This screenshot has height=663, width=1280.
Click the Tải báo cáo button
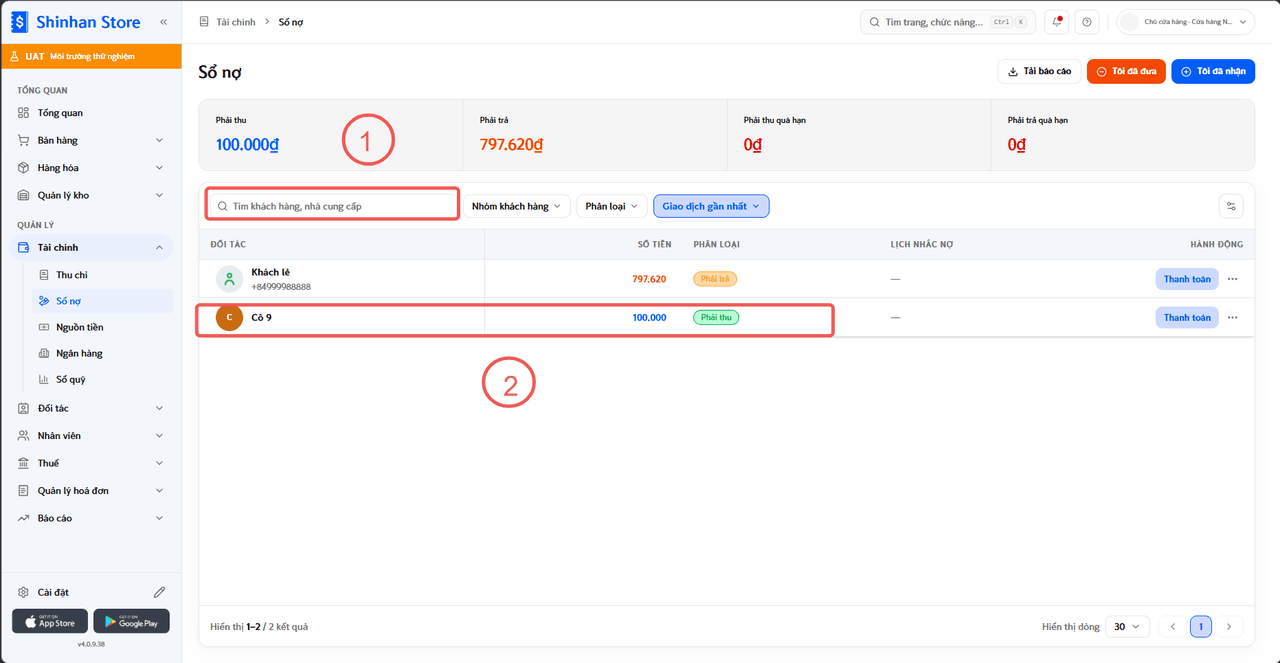(x=1040, y=71)
